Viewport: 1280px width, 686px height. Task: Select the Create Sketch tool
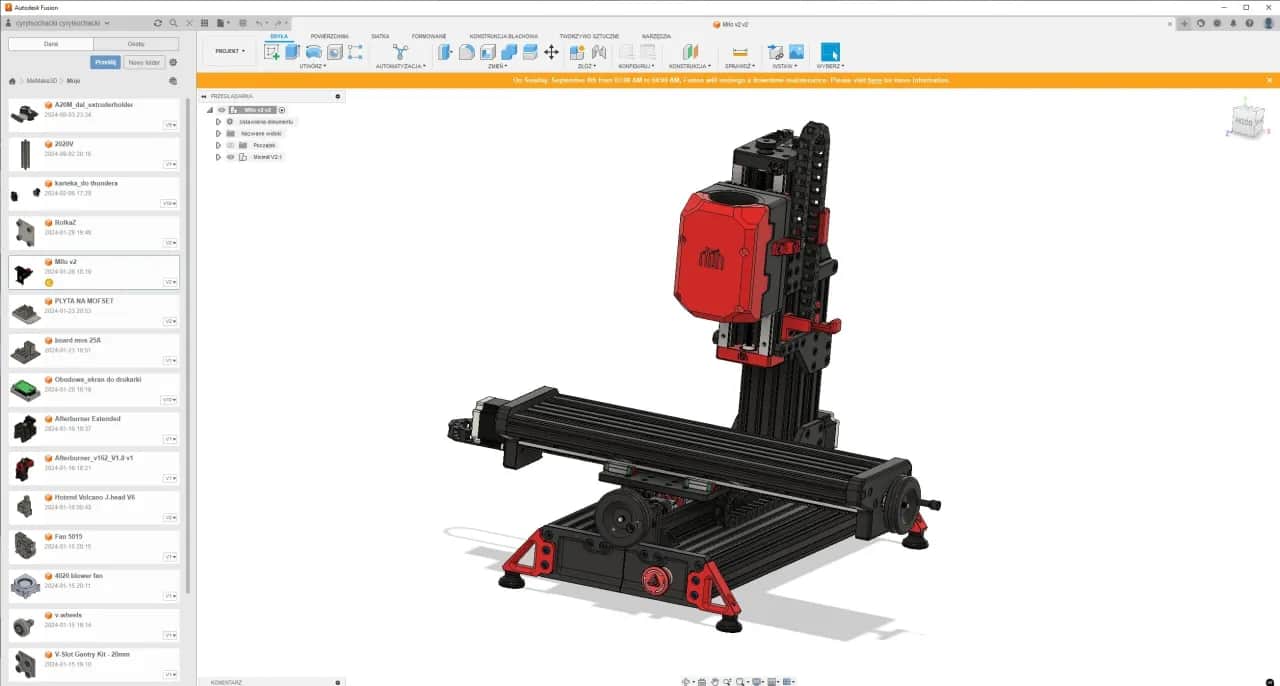pos(272,50)
